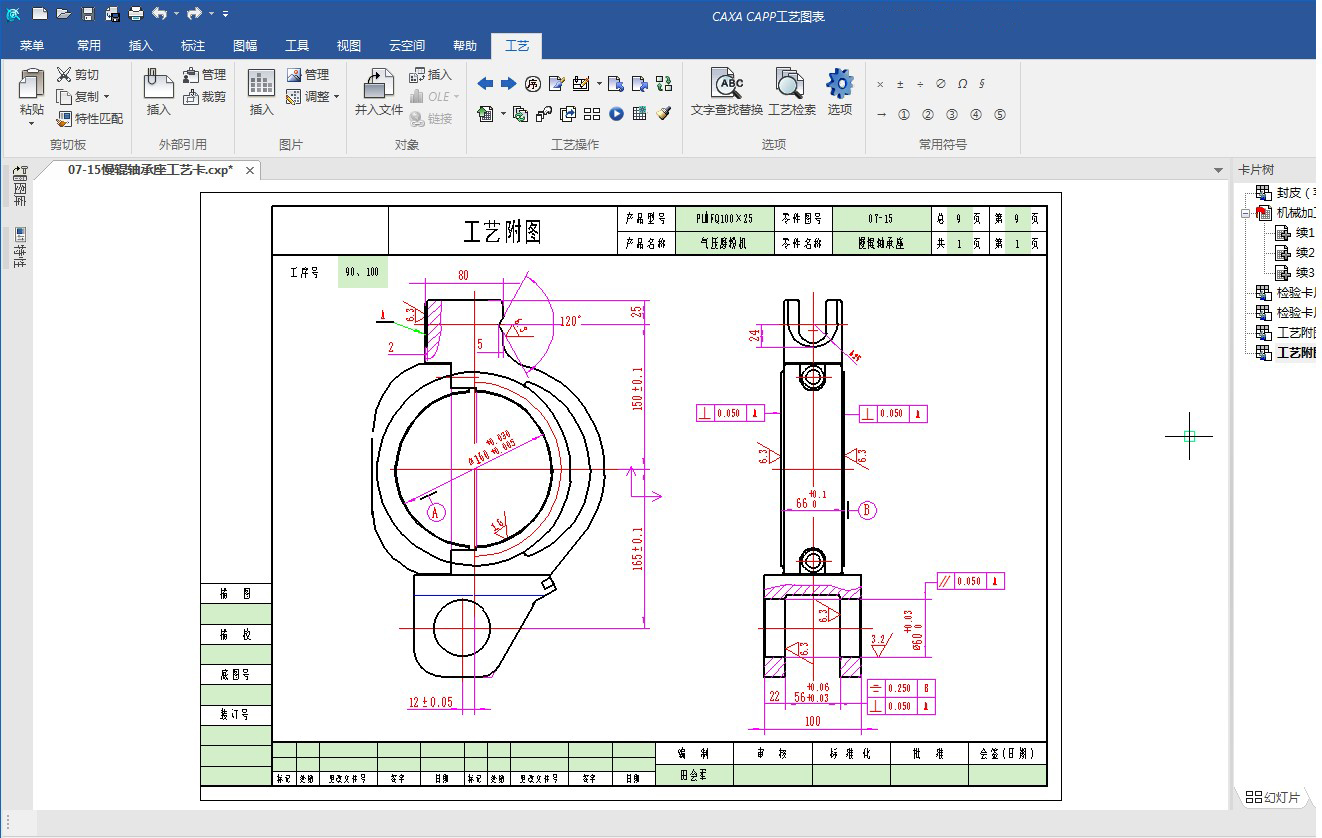The height and width of the screenshot is (838, 1322).
Task: Open the 调整 picture adjust dropdown
Action: pos(336,97)
